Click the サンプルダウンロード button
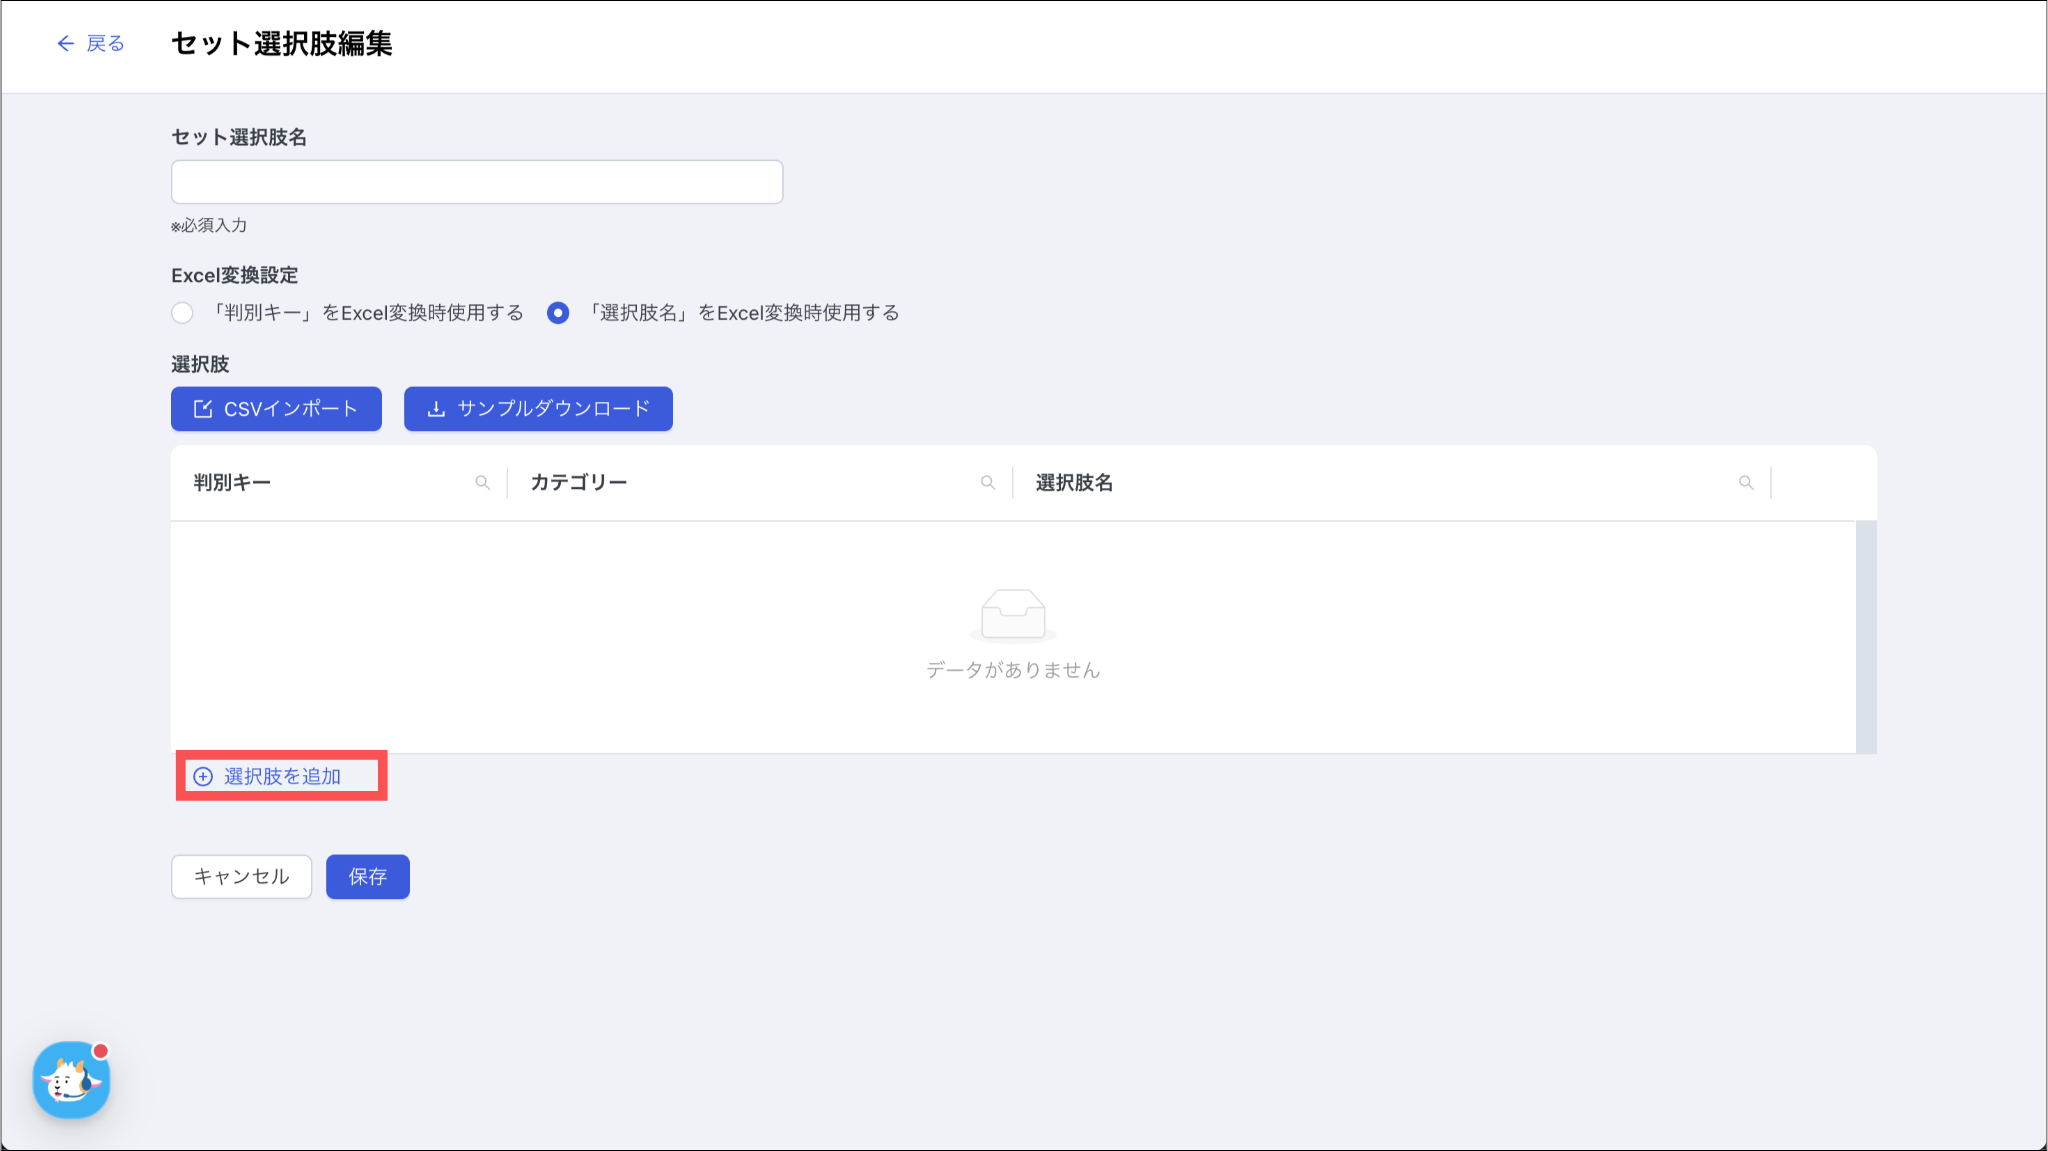This screenshot has width=2048, height=1151. tap(538, 409)
